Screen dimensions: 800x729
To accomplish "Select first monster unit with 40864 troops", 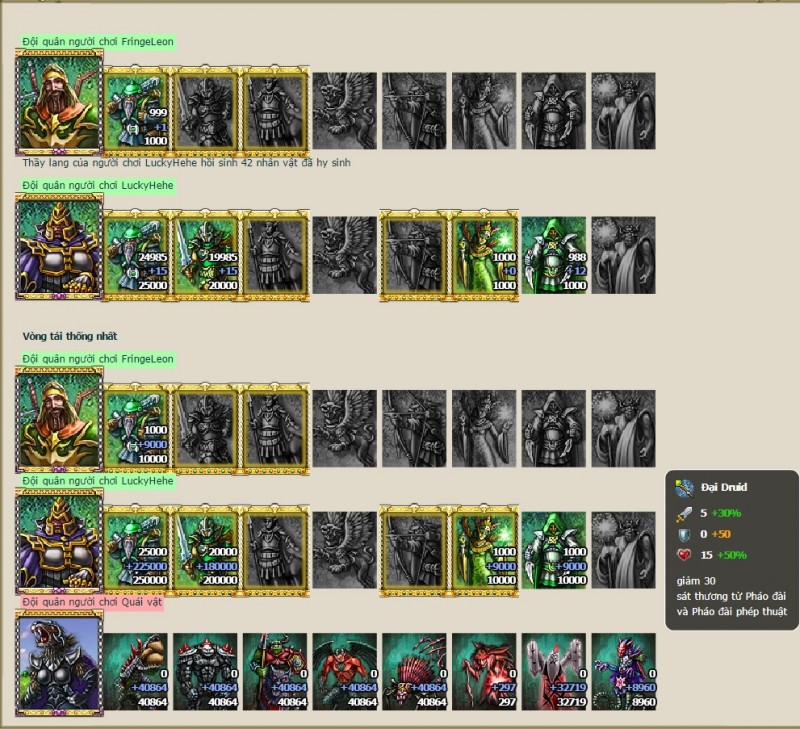I will [136, 672].
